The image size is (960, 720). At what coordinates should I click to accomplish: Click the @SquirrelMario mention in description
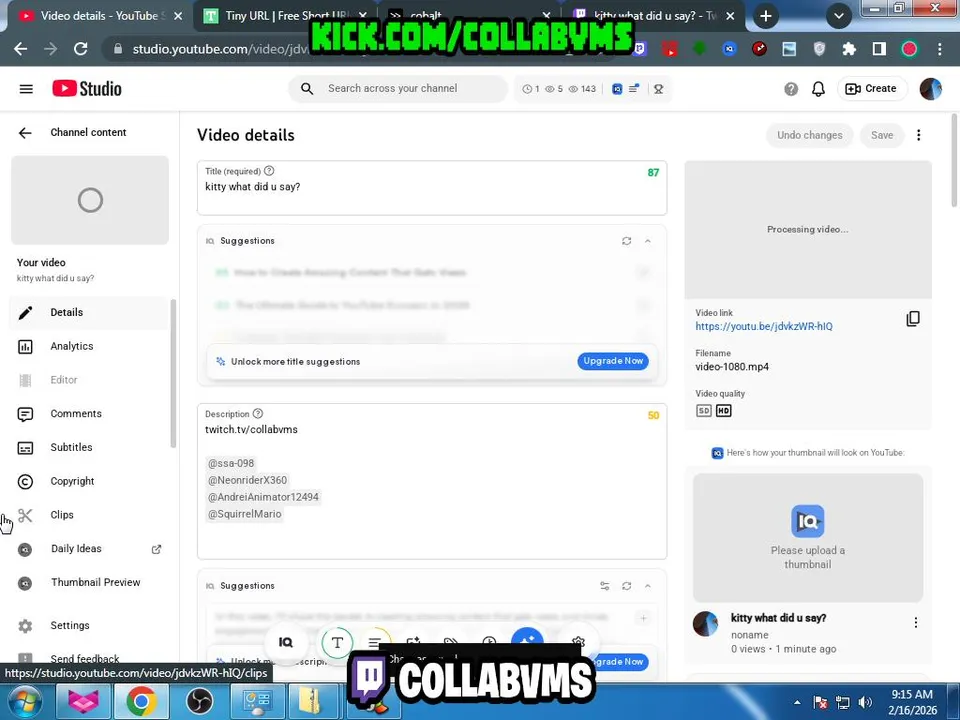click(x=245, y=514)
